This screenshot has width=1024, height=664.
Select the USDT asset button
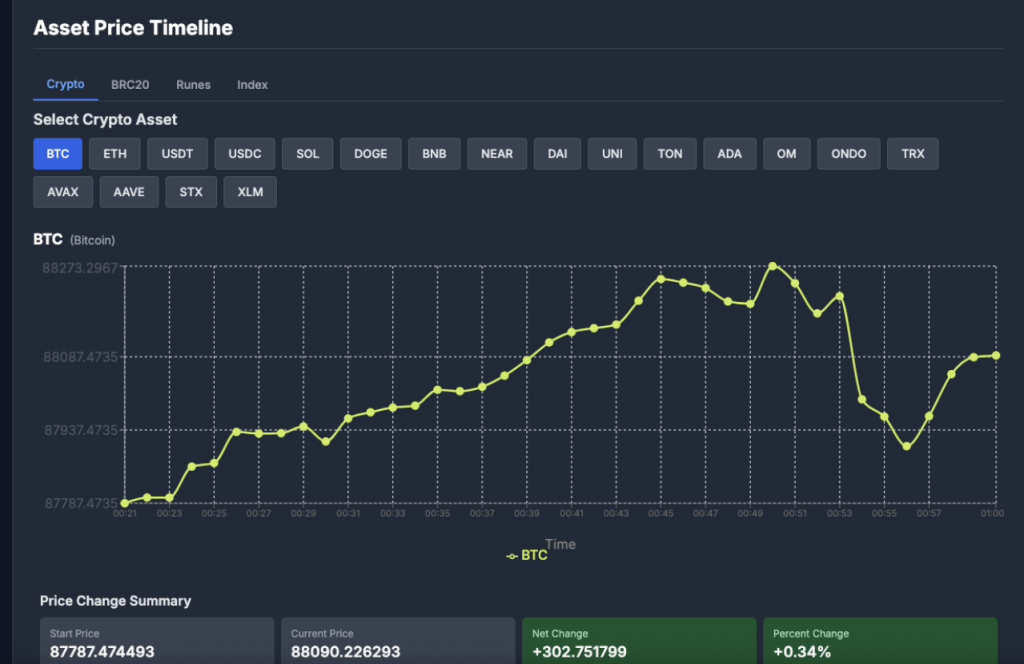point(177,154)
